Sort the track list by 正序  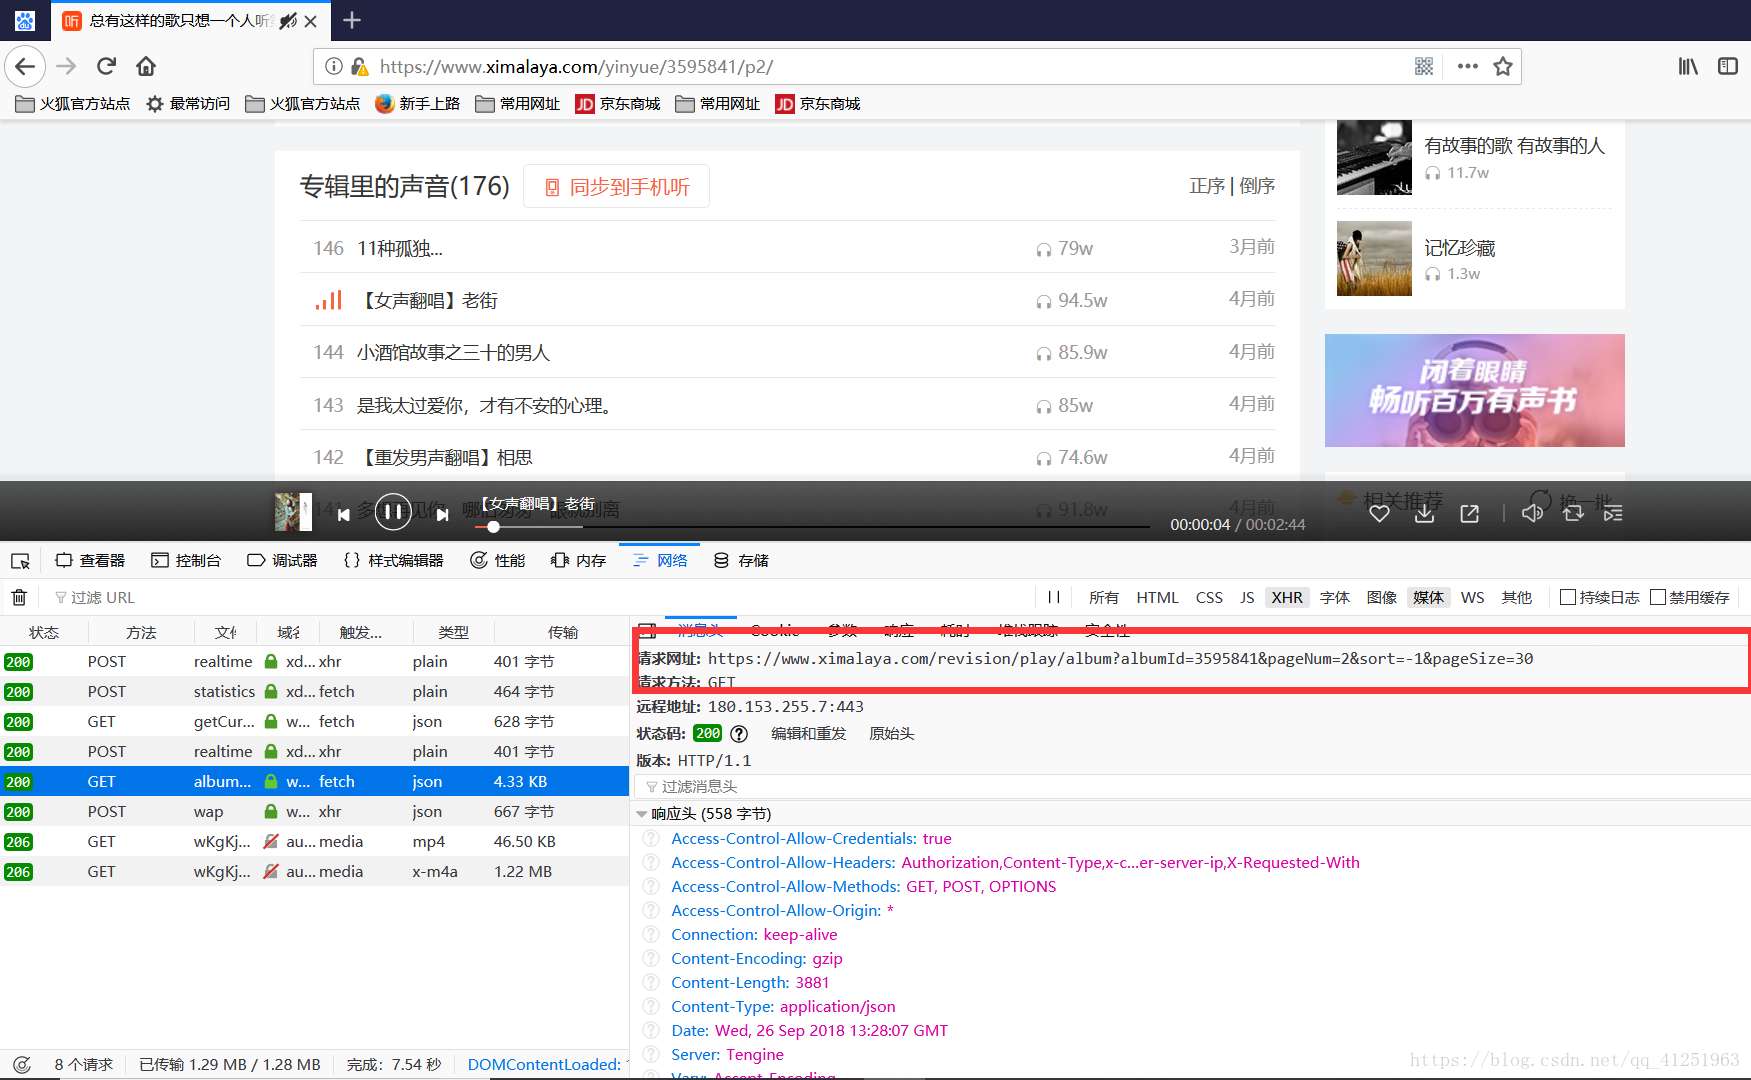(x=1207, y=186)
